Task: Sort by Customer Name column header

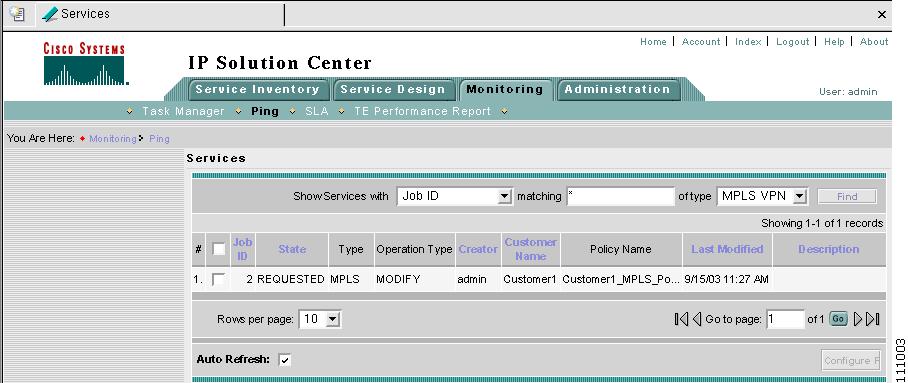Action: [x=530, y=249]
